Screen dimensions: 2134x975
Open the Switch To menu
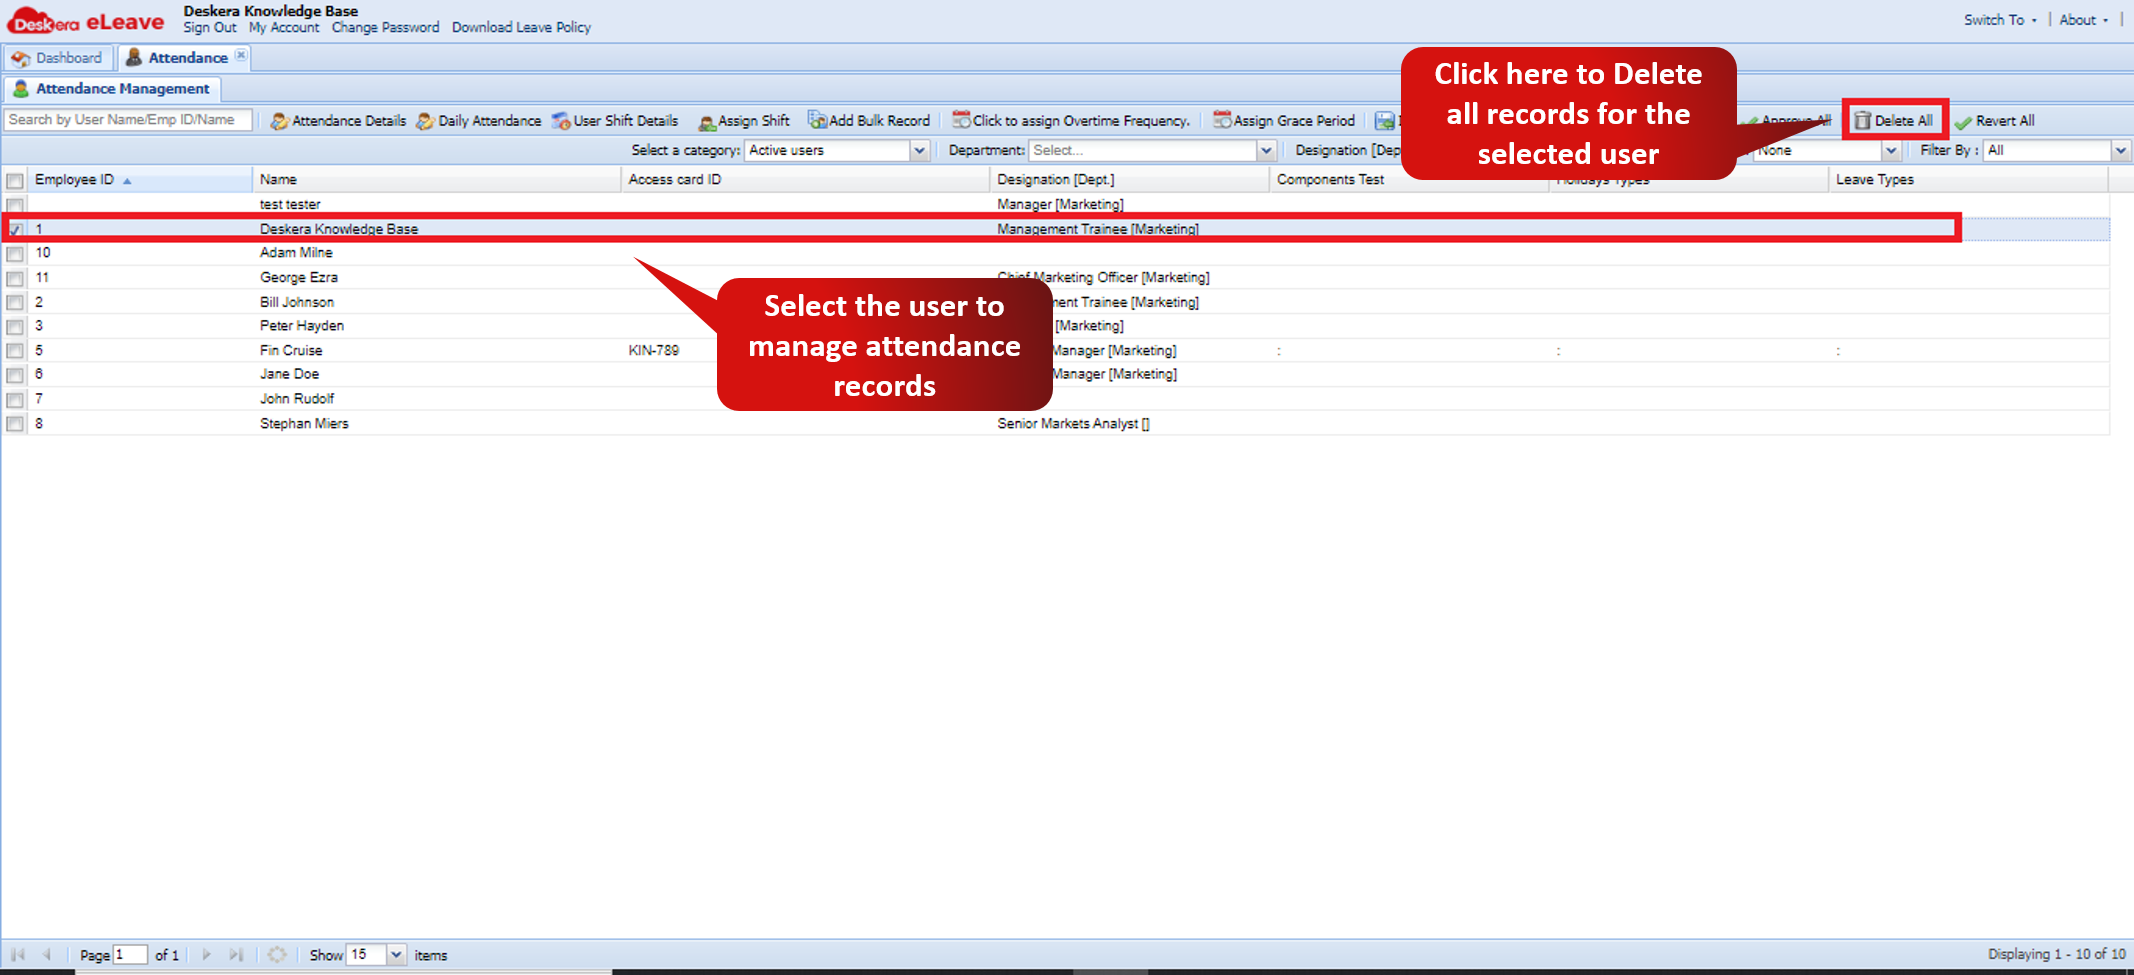1999,20
